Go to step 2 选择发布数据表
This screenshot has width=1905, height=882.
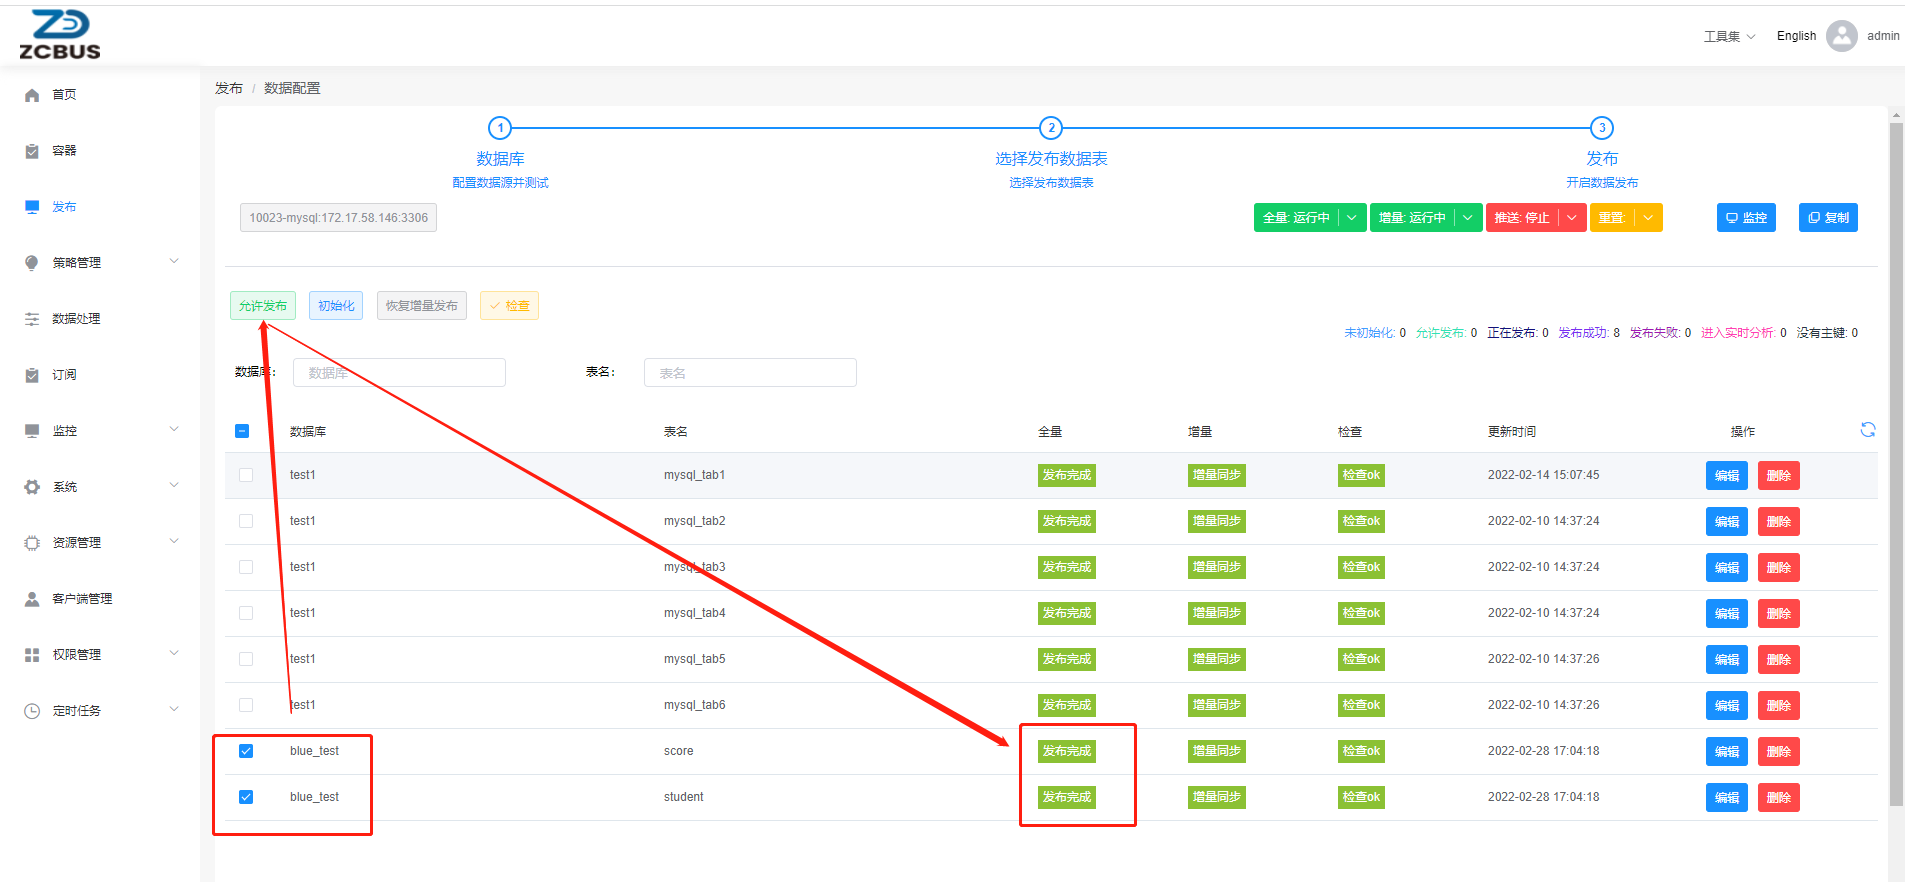pyautogui.click(x=1050, y=128)
